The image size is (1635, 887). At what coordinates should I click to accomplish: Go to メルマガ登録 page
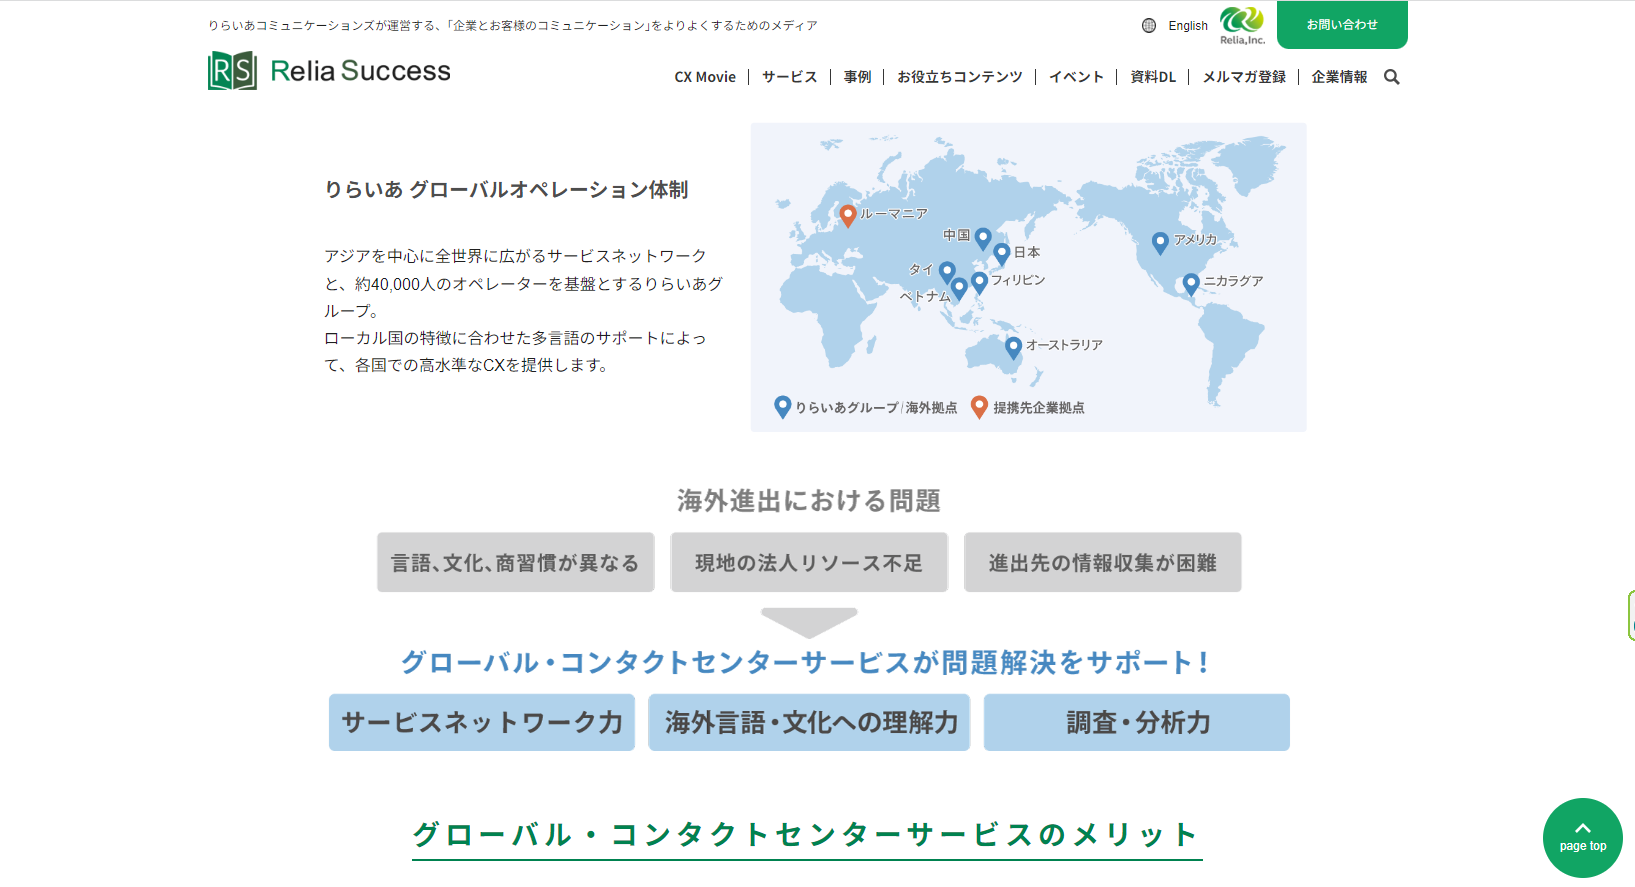pyautogui.click(x=1244, y=77)
